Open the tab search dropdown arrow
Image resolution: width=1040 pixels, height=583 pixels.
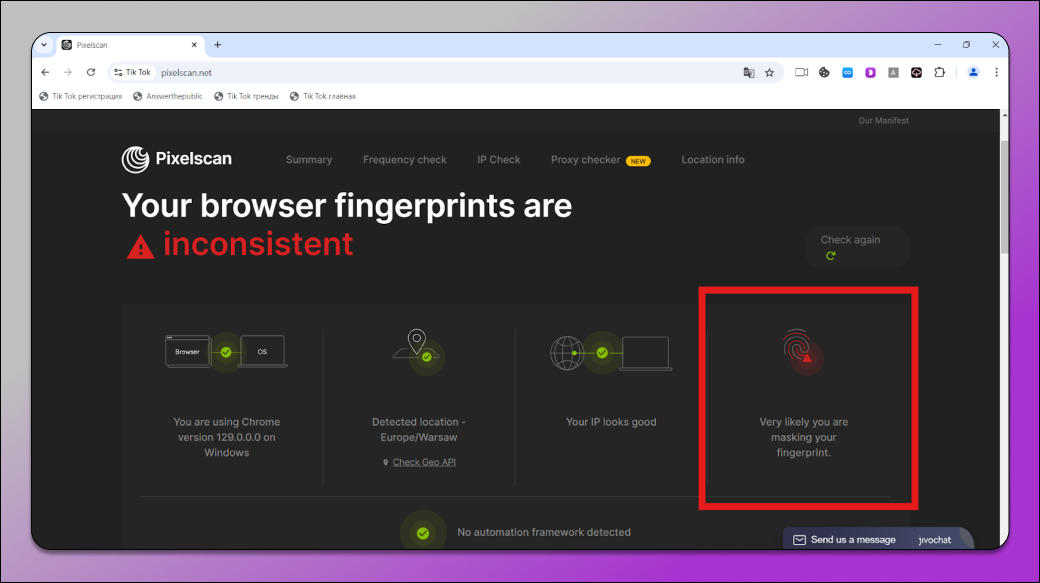[x=44, y=45]
